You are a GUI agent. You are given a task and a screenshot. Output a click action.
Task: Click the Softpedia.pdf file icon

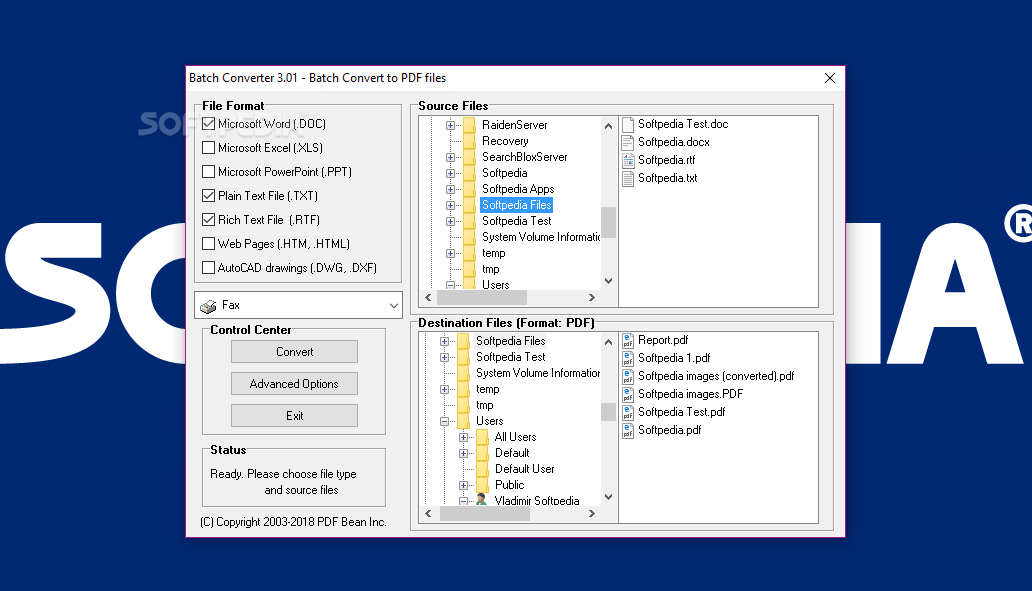click(628, 430)
